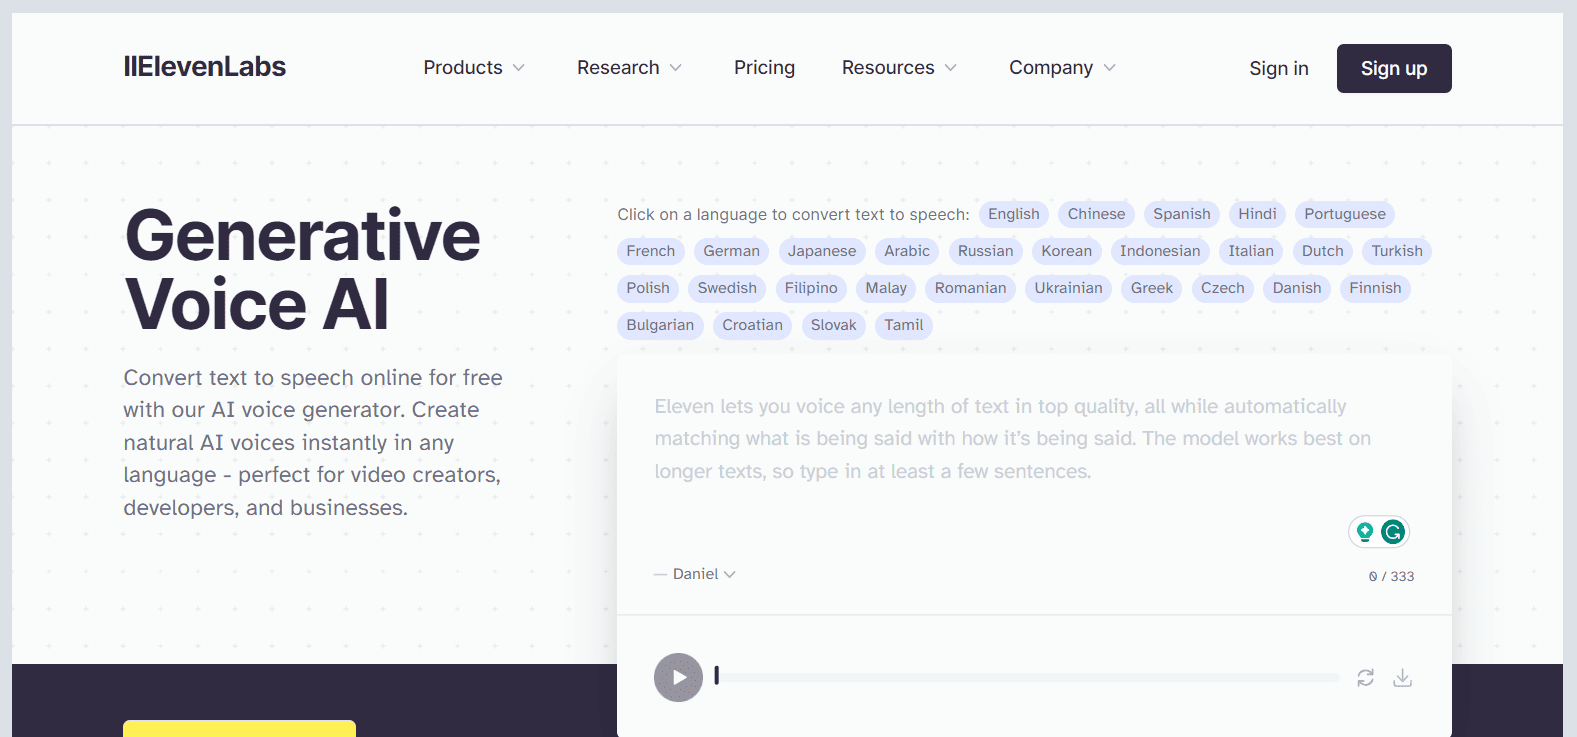Open the Pricing page
The height and width of the screenshot is (737, 1577).
pos(764,68)
